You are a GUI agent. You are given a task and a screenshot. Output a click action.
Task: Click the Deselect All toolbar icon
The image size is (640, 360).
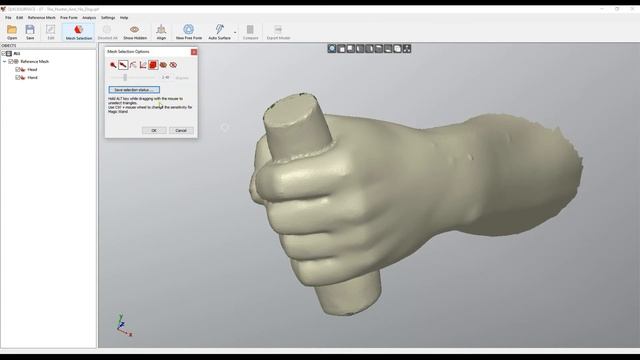coord(107,32)
